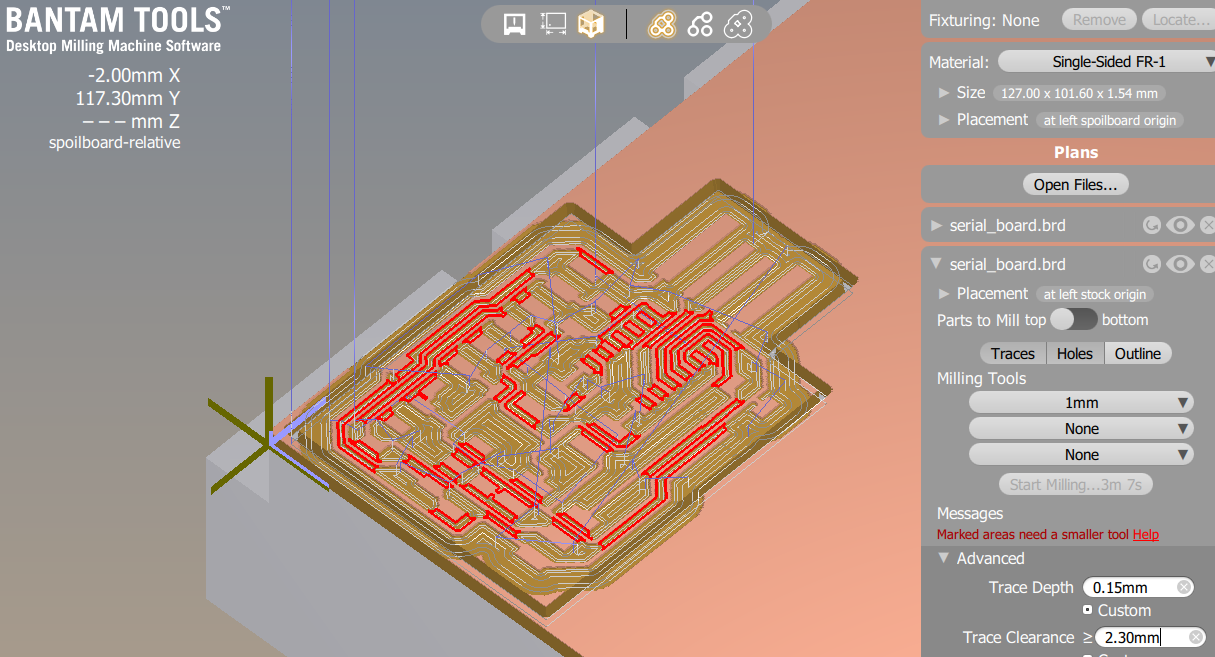Viewport: 1215px width, 657px height.
Task: Select the board outline preview icon
Action: [738, 24]
